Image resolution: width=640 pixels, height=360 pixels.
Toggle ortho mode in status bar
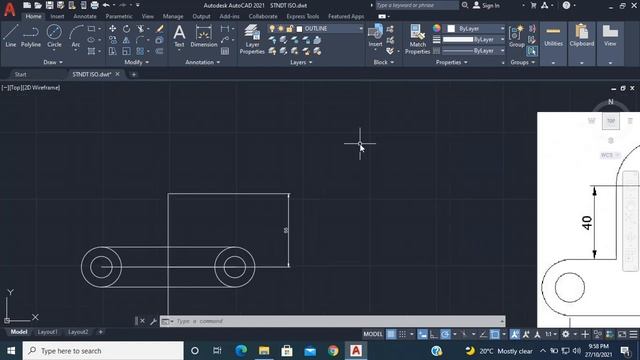point(433,334)
